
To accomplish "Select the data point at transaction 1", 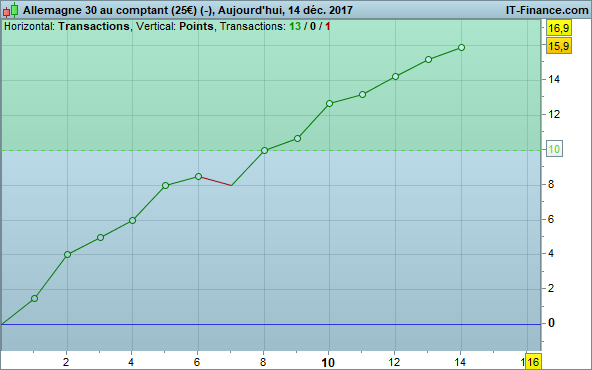I will 34,299.
